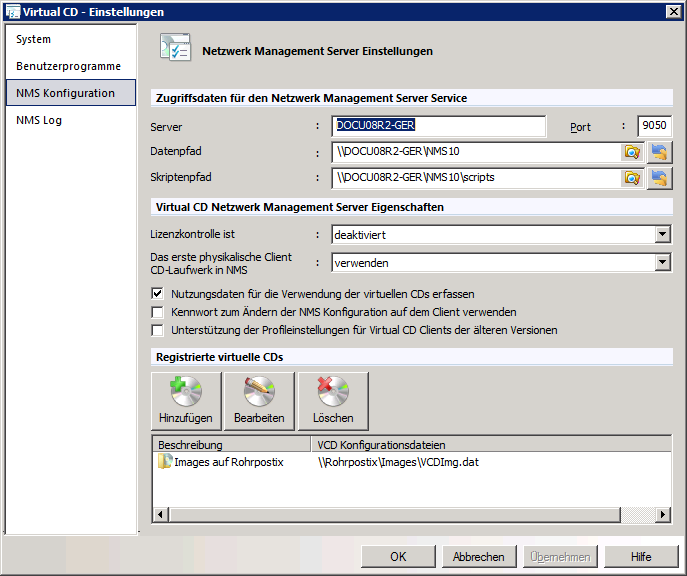Confirm with the OK button
Viewport: 687px width, 576px height.
[398, 556]
